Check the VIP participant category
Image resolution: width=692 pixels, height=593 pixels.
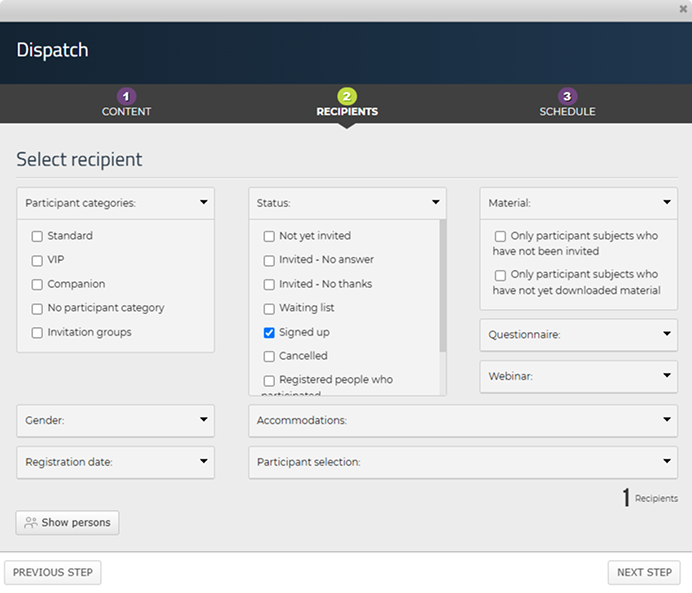point(37,260)
